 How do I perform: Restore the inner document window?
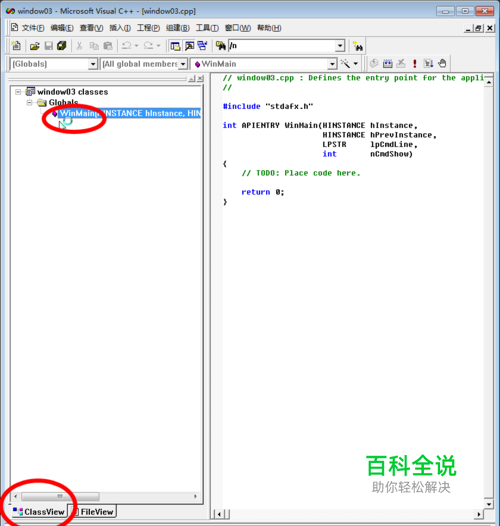(x=479, y=28)
